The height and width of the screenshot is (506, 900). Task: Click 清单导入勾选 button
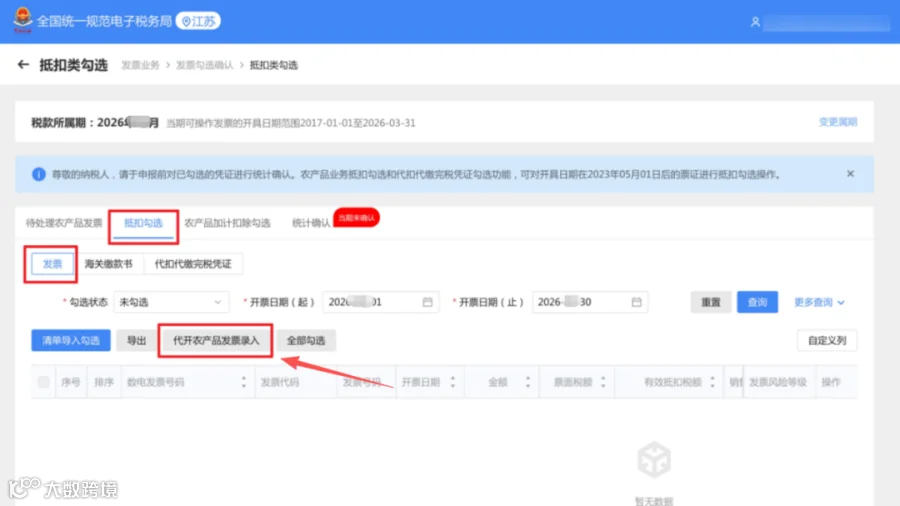click(x=71, y=340)
